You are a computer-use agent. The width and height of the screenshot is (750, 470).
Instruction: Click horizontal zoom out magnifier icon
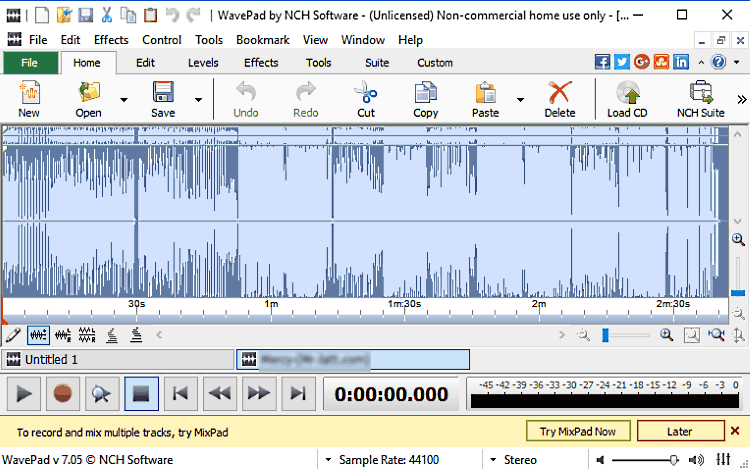coord(584,335)
